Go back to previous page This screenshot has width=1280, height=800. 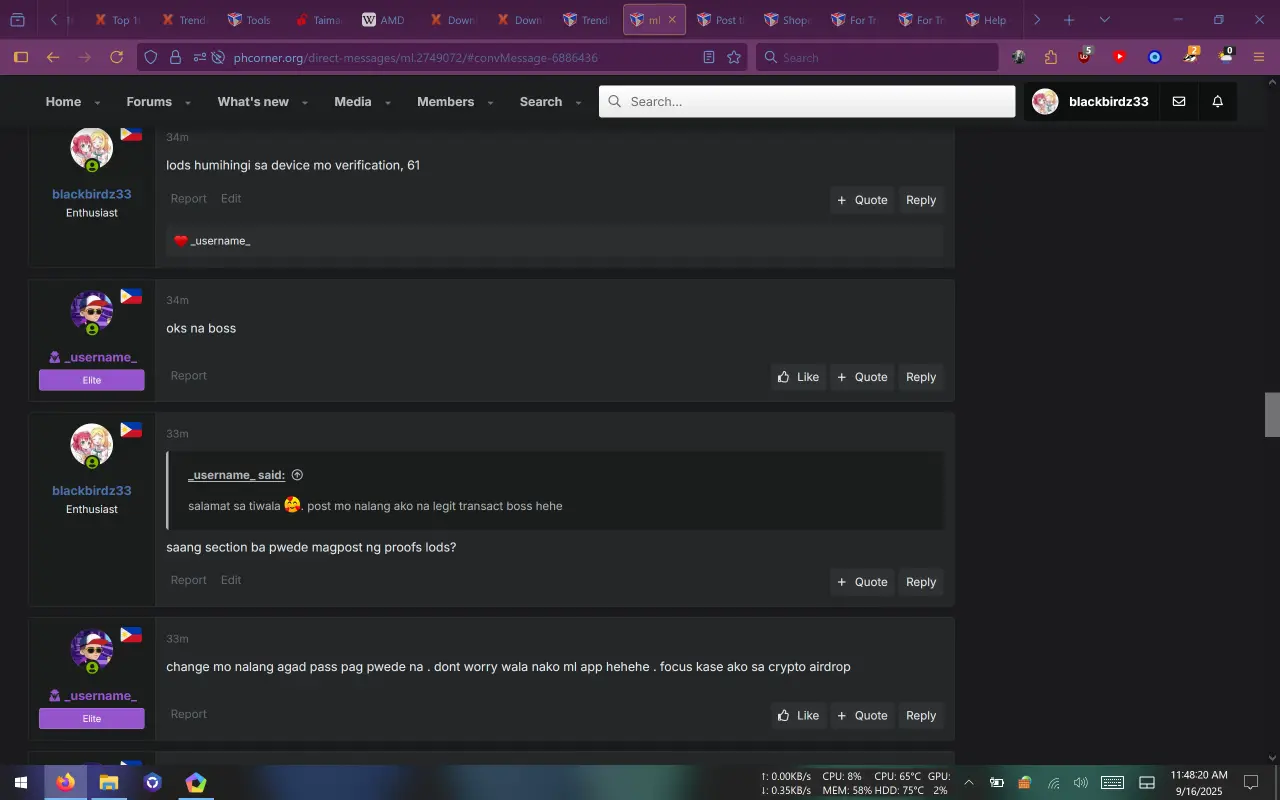tap(53, 57)
